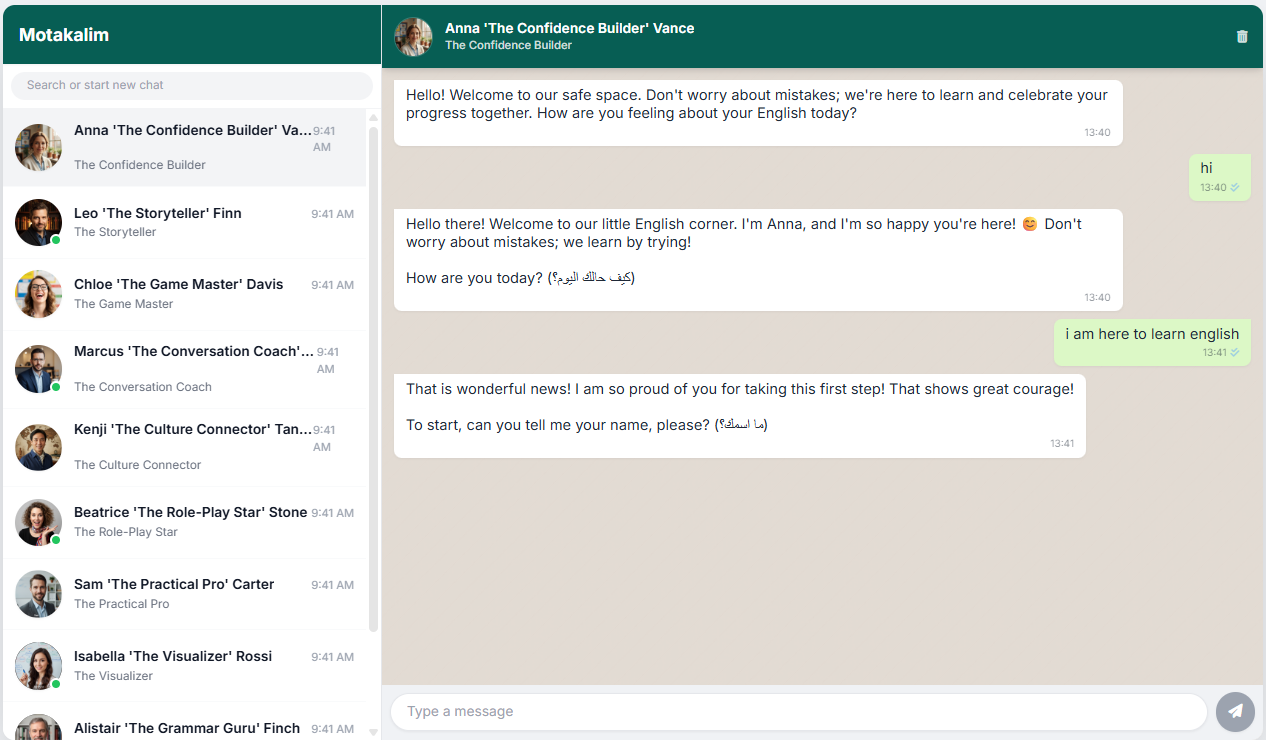Viewport: 1266px width, 740px height.
Task: Select Kenji 'The Culture Connector' conversation
Action: tap(184, 447)
